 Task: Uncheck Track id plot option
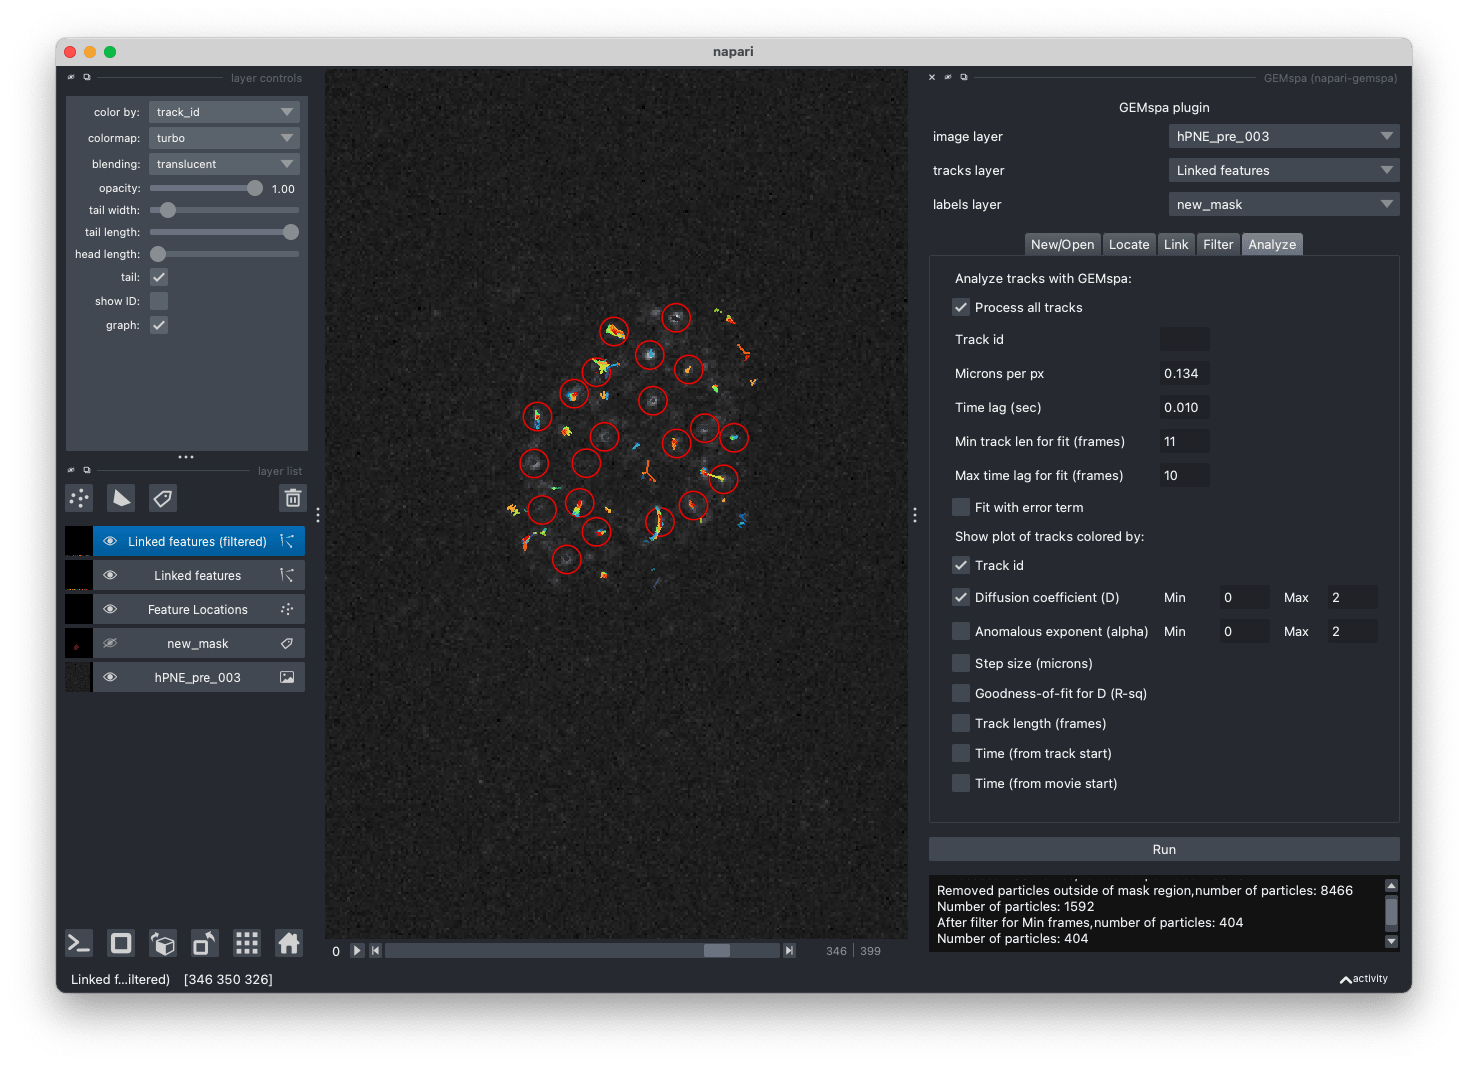tap(961, 565)
